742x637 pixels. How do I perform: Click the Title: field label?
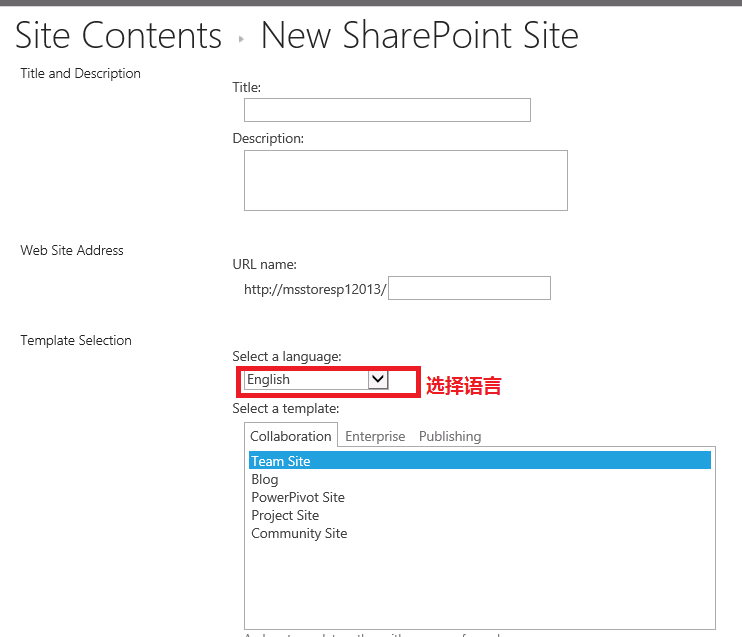(246, 88)
